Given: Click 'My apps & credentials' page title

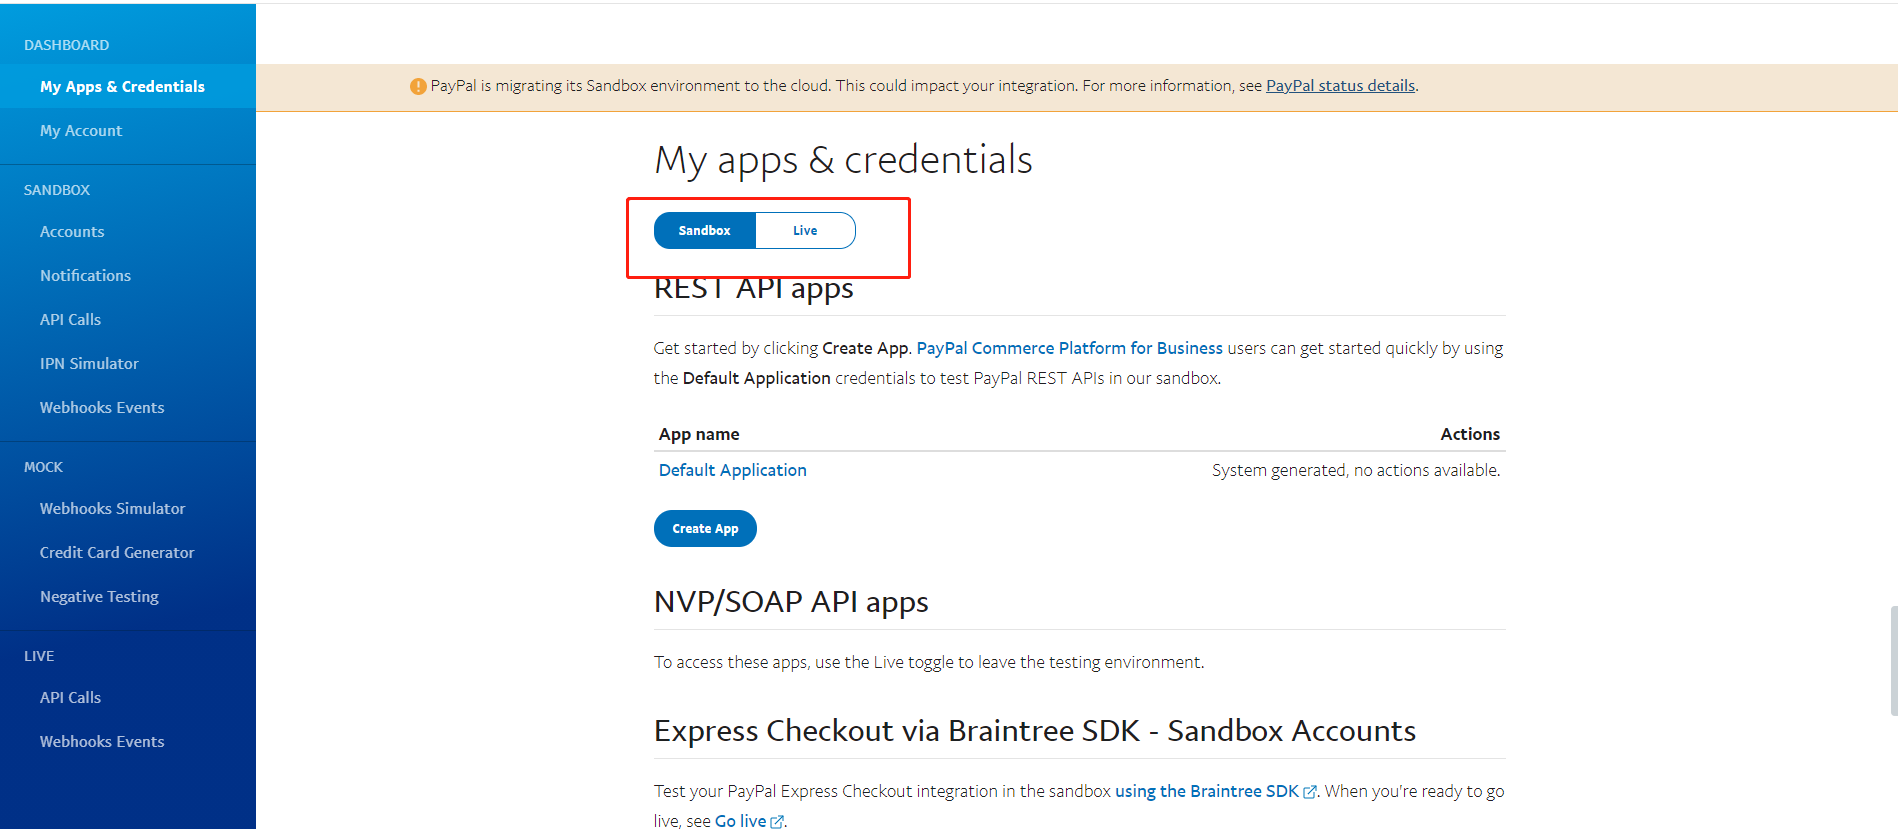Looking at the screenshot, I should (843, 160).
